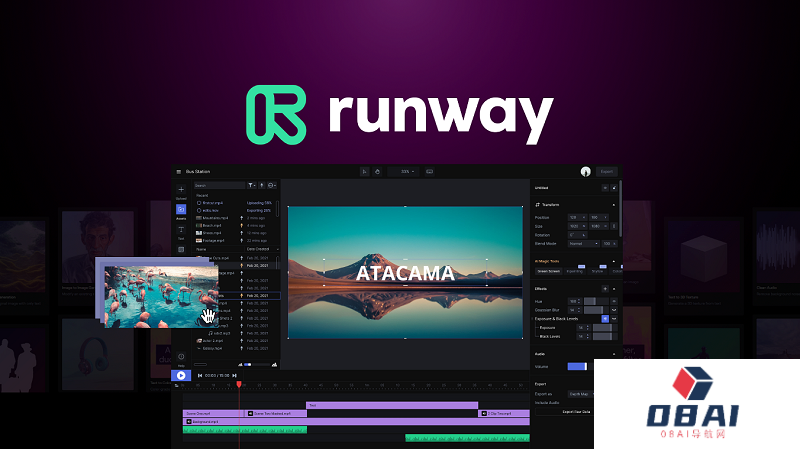Click the user profile avatar
This screenshot has width=800, height=449.
[585, 172]
